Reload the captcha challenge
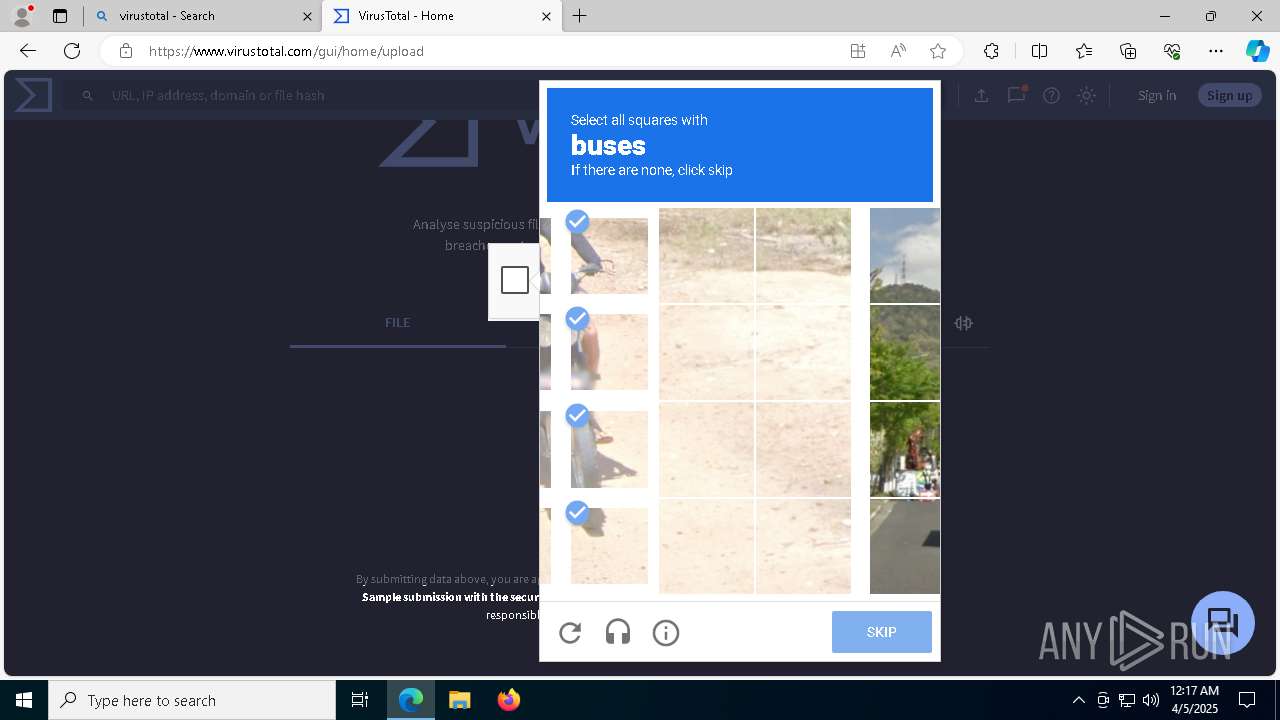The width and height of the screenshot is (1280, 720). (x=570, y=633)
